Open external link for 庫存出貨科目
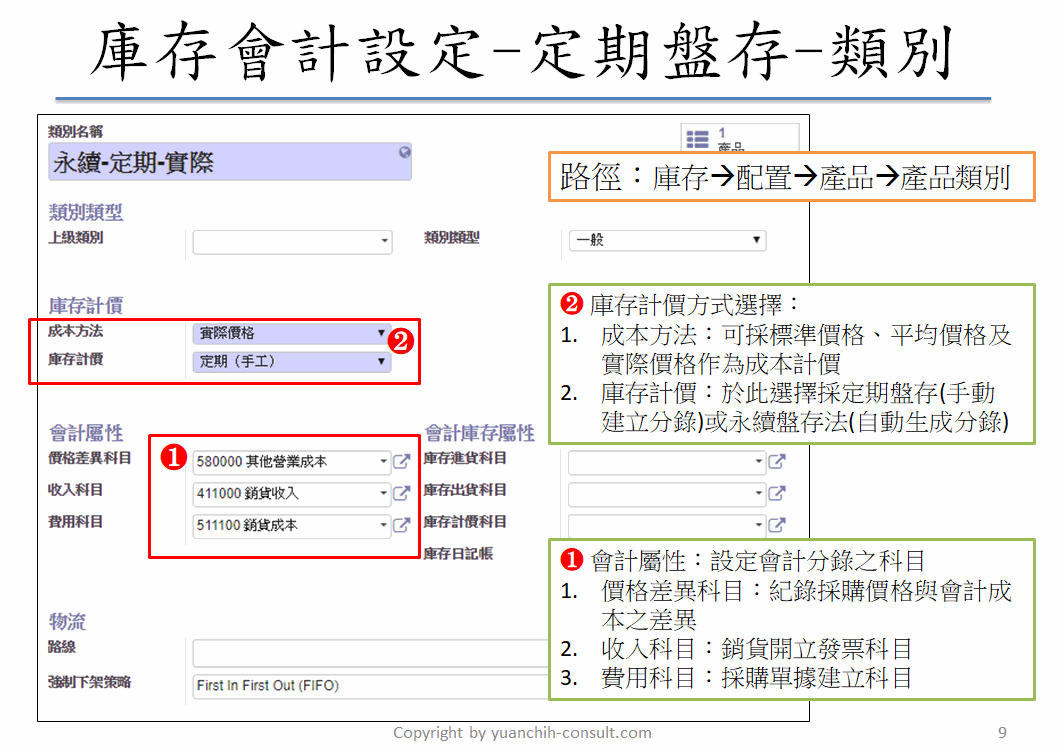The width and height of the screenshot is (1062, 752). point(777,493)
